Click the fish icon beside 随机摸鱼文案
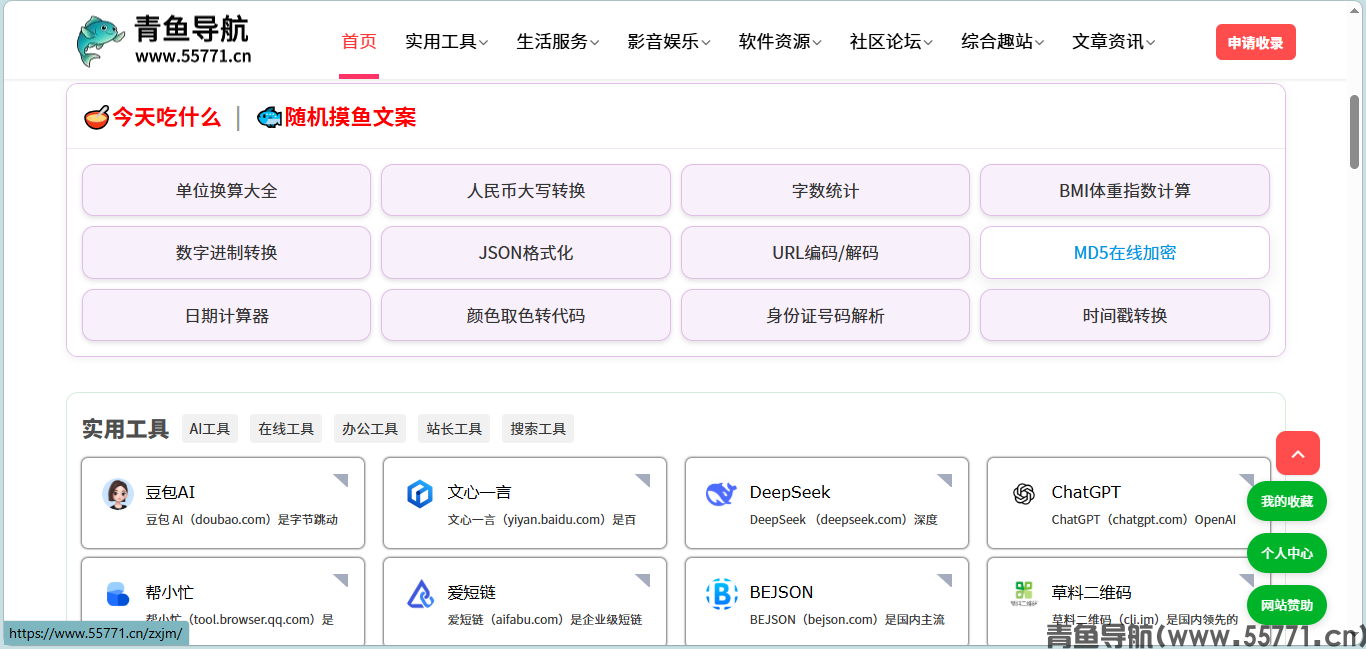 click(269, 118)
